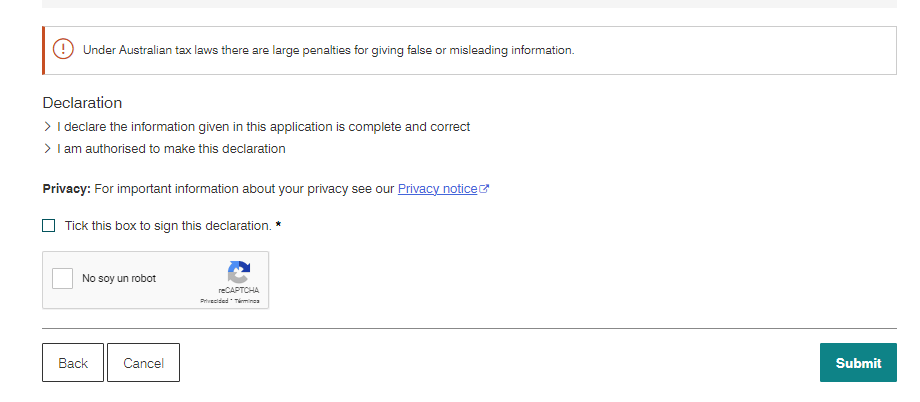Click 'Tick this box to sign this declaration' label
This screenshot has width=920, height=402.
(x=167, y=226)
